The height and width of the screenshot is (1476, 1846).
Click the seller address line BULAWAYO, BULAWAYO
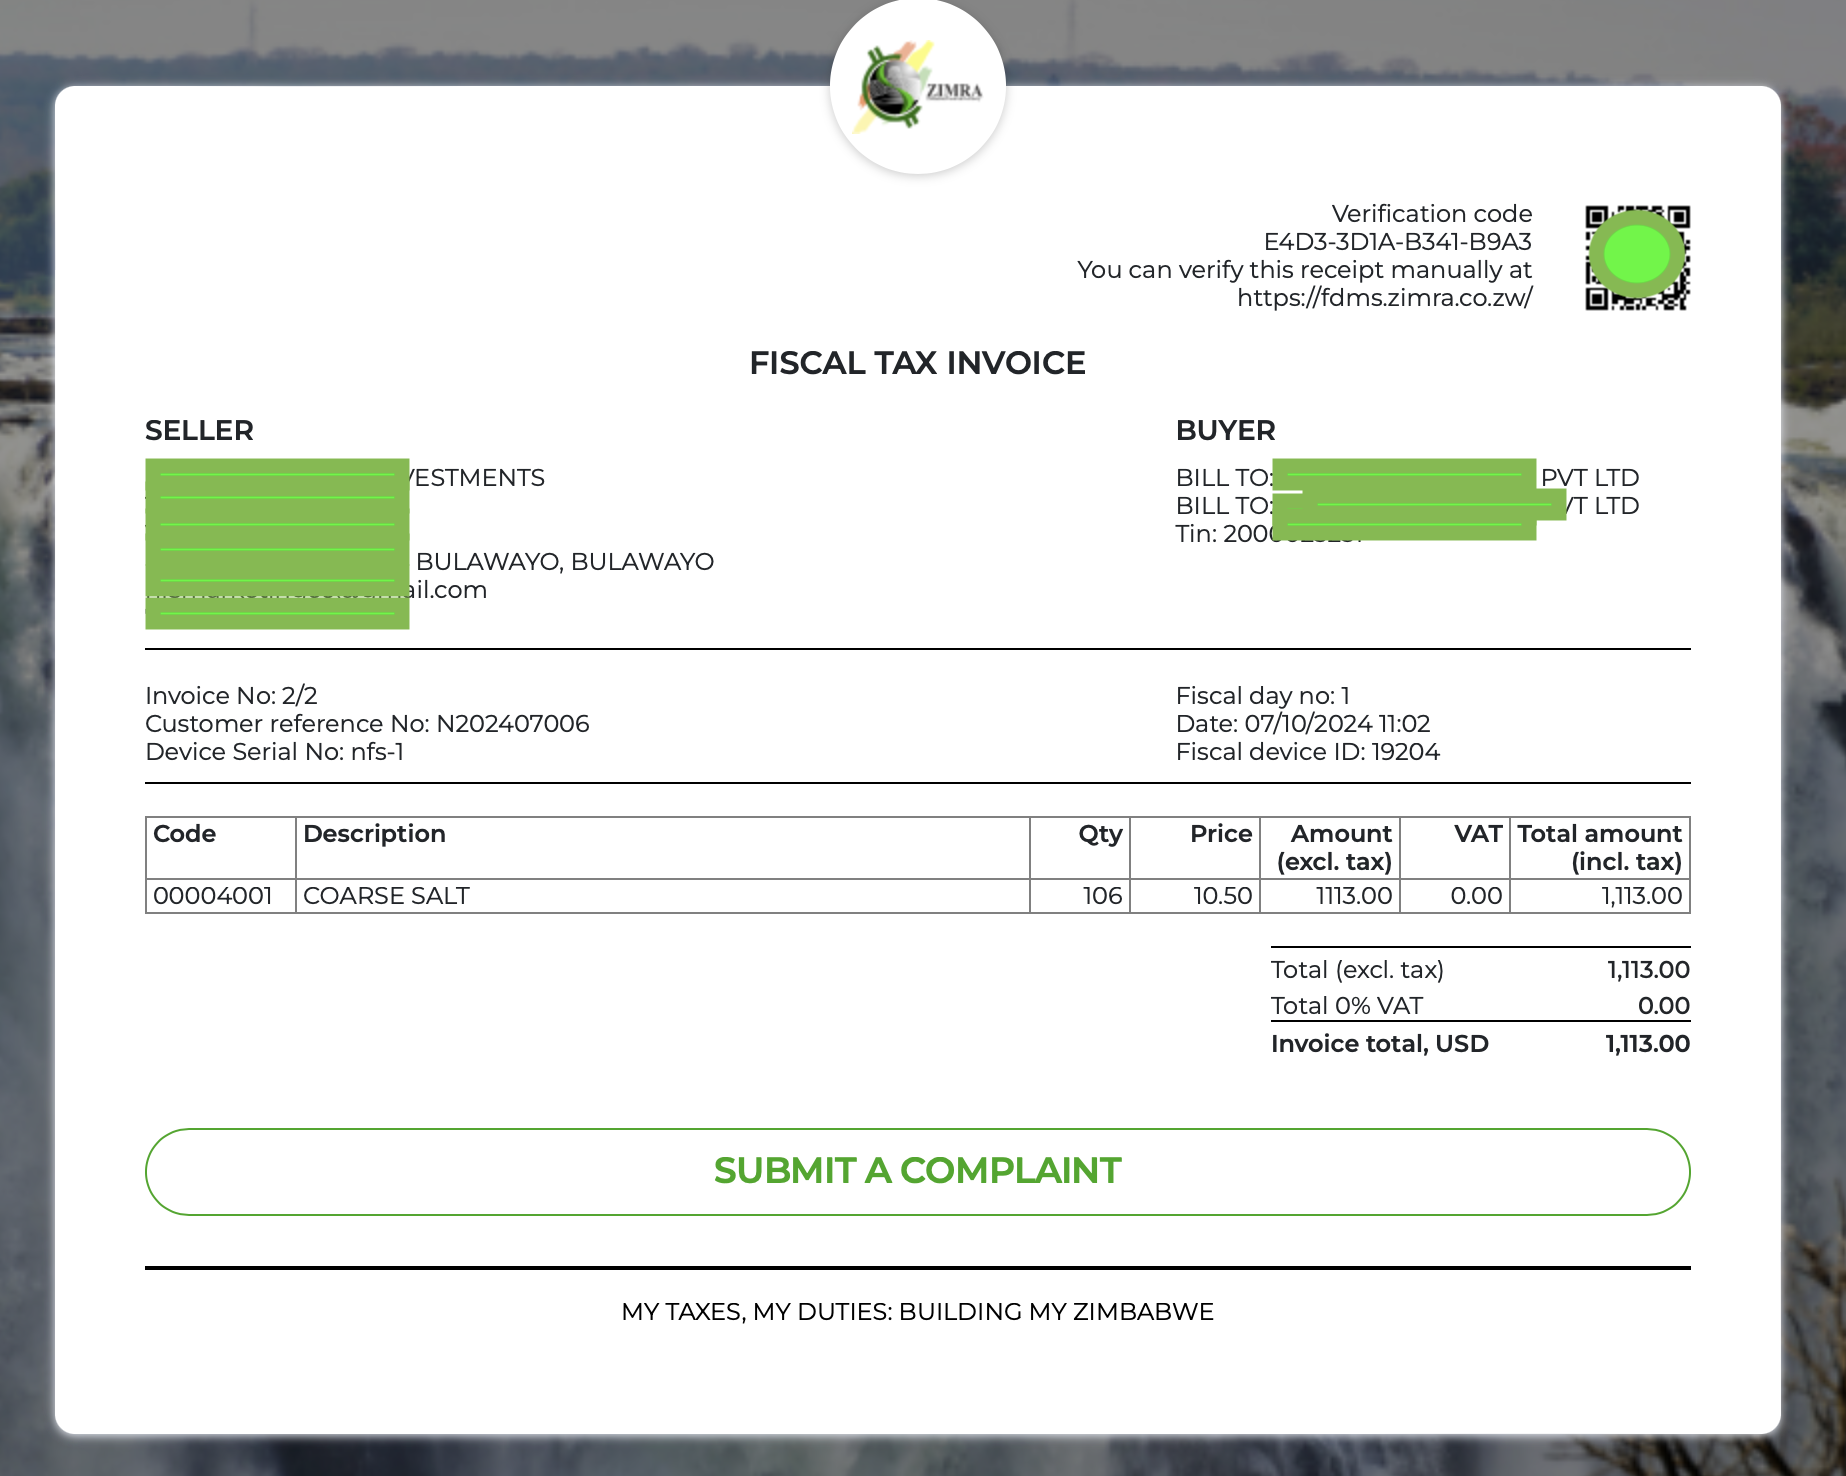tap(564, 562)
